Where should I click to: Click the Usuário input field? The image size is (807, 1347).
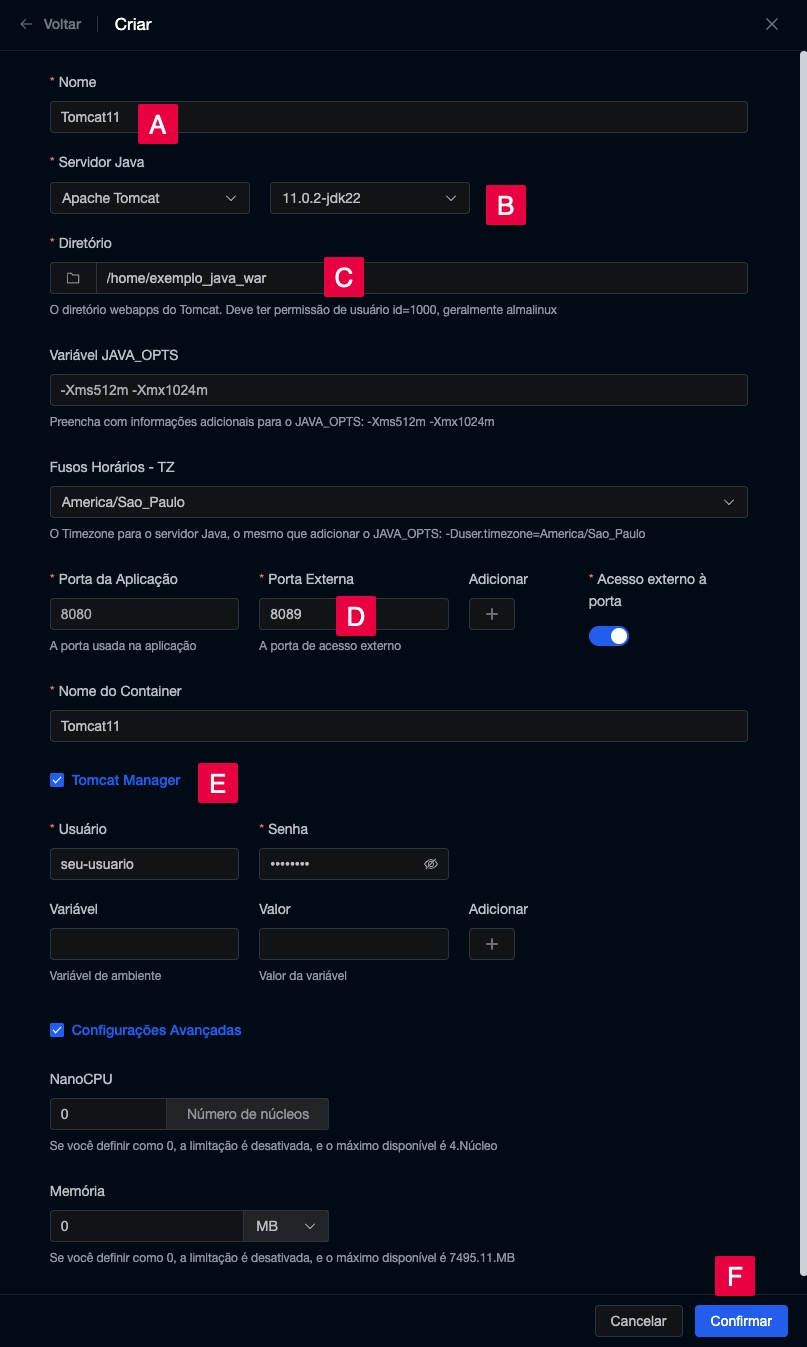point(144,864)
